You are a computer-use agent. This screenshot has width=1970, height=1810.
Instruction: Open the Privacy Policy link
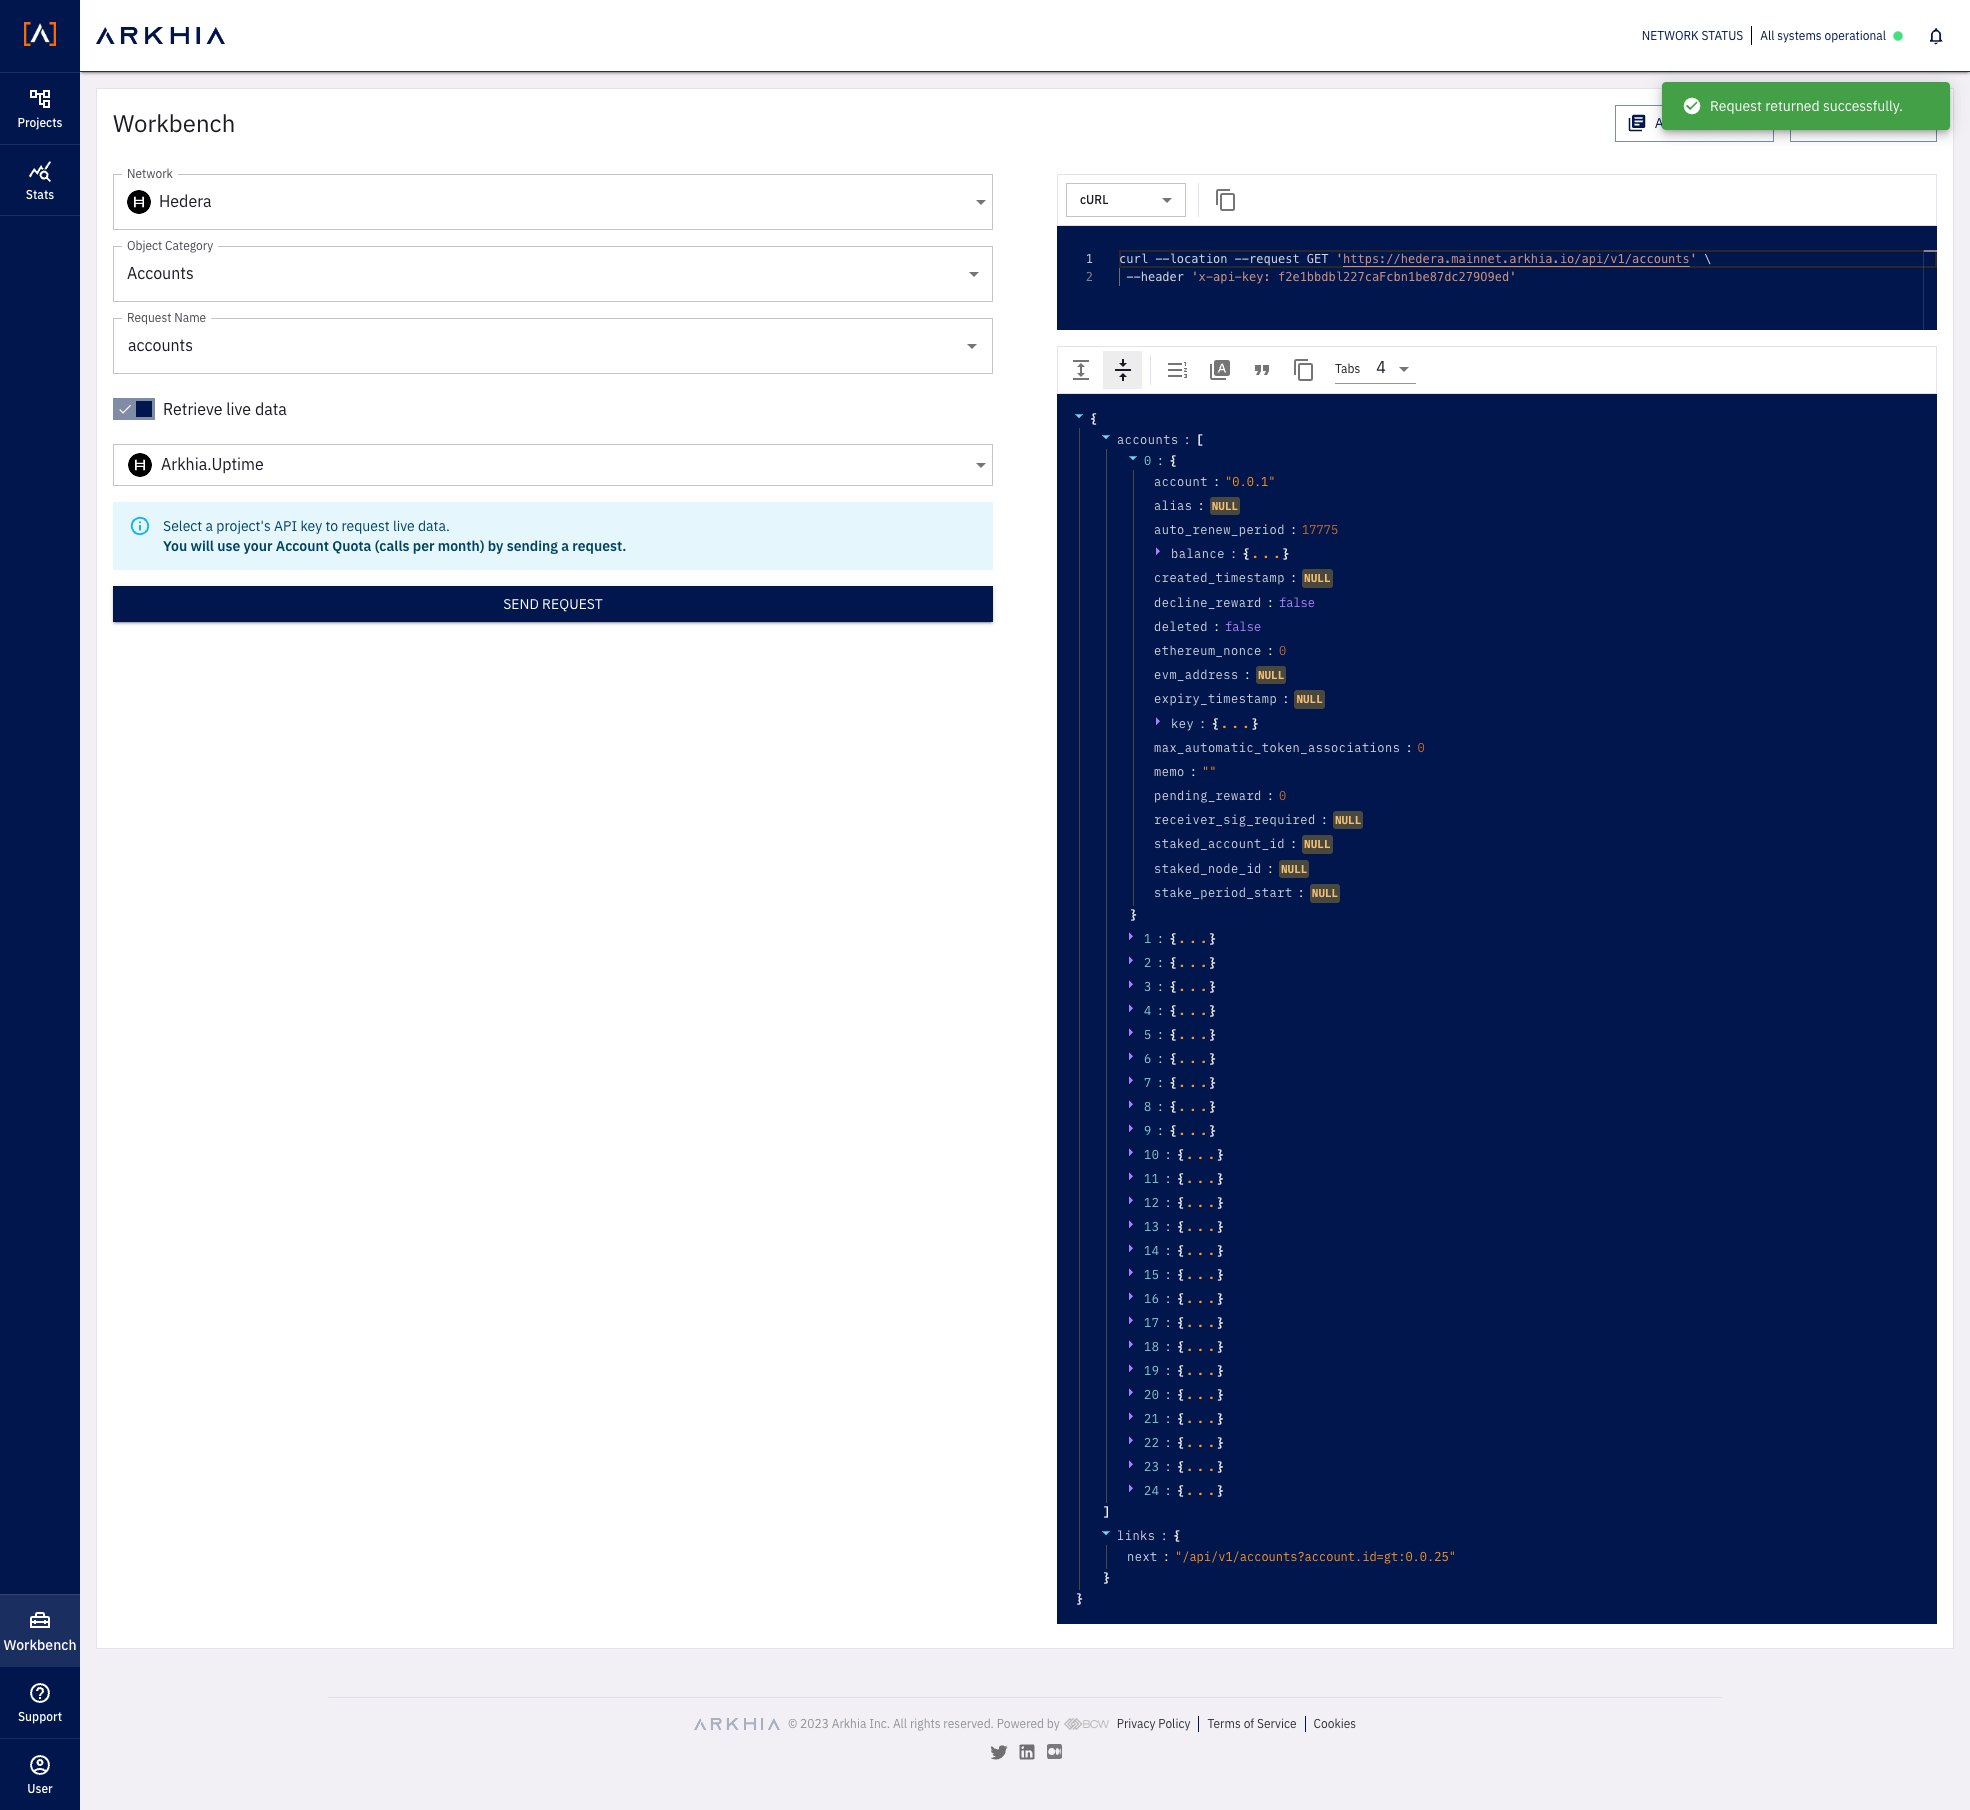(x=1153, y=1724)
